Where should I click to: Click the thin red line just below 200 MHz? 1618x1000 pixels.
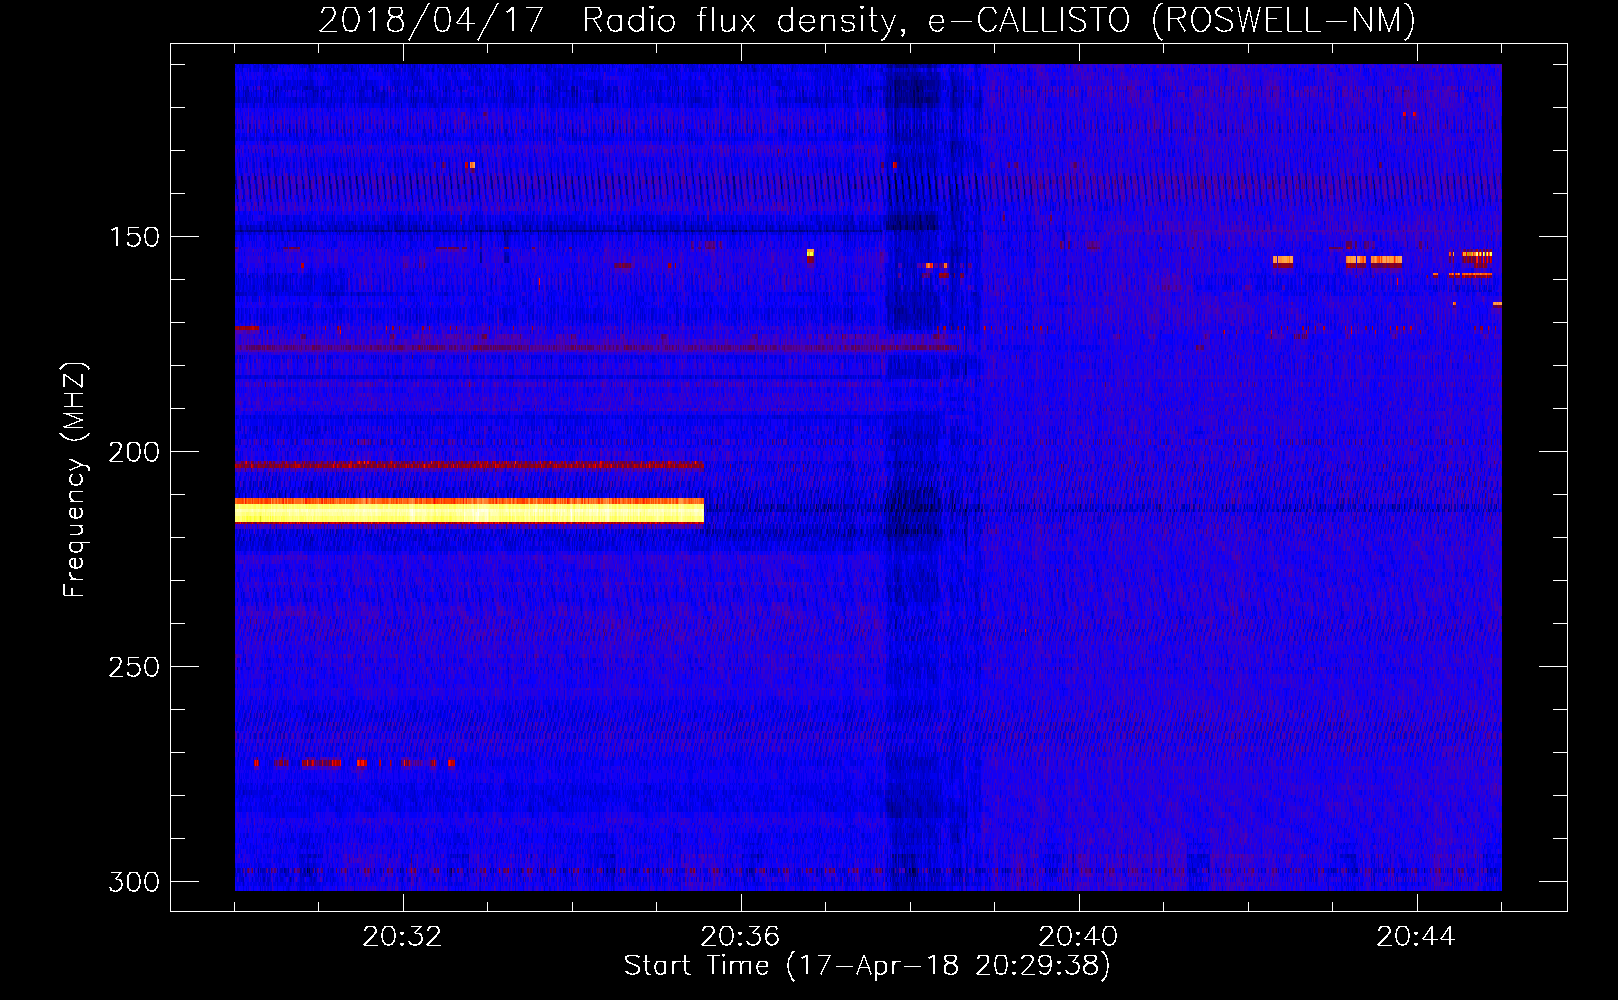pyautogui.click(x=469, y=465)
